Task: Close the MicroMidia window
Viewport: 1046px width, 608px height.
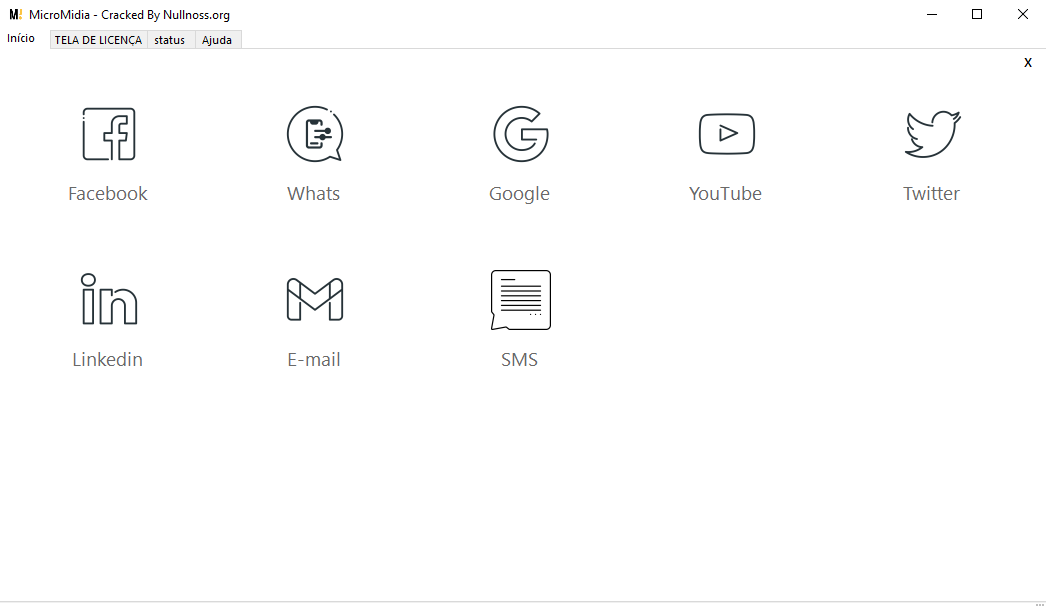Action: coord(1023,14)
